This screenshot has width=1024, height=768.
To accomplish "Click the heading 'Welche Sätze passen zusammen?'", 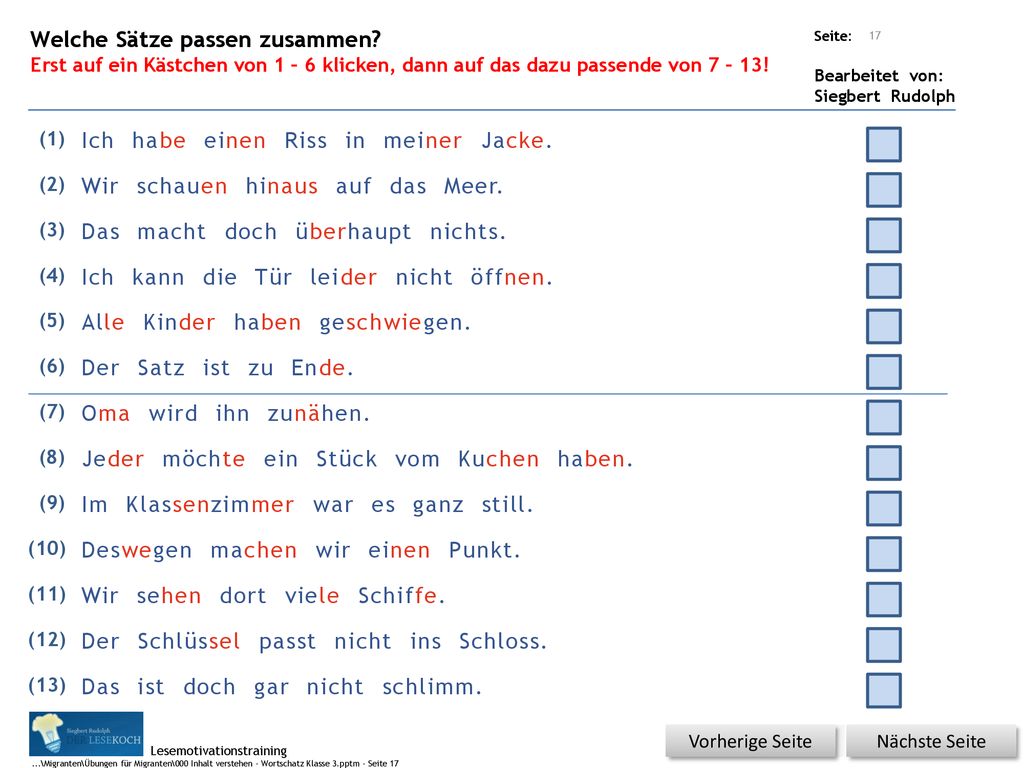I will coord(205,39).
